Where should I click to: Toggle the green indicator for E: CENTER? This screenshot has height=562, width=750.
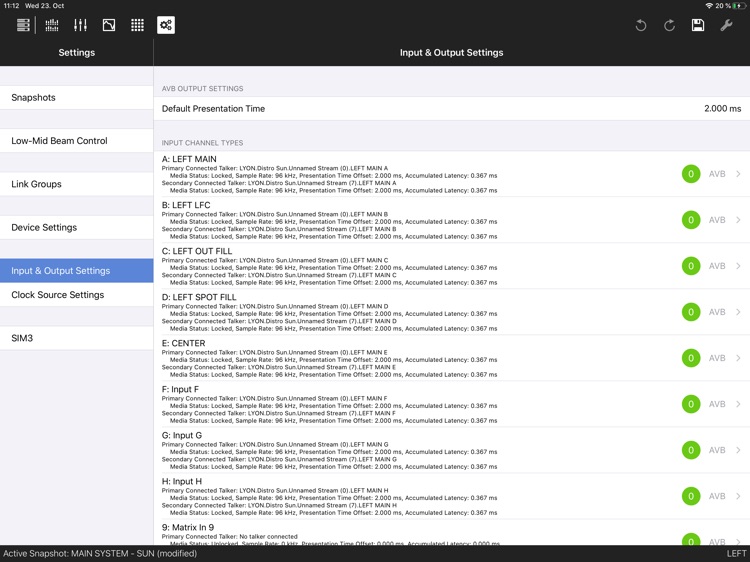coord(690,358)
